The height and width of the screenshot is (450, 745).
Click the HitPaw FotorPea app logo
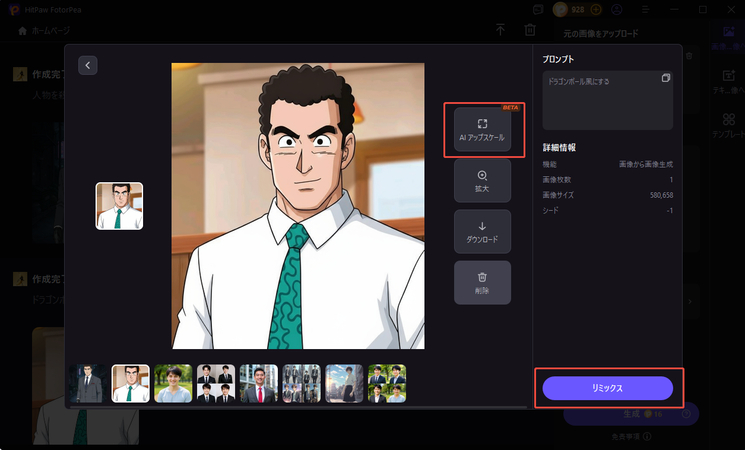point(14,10)
